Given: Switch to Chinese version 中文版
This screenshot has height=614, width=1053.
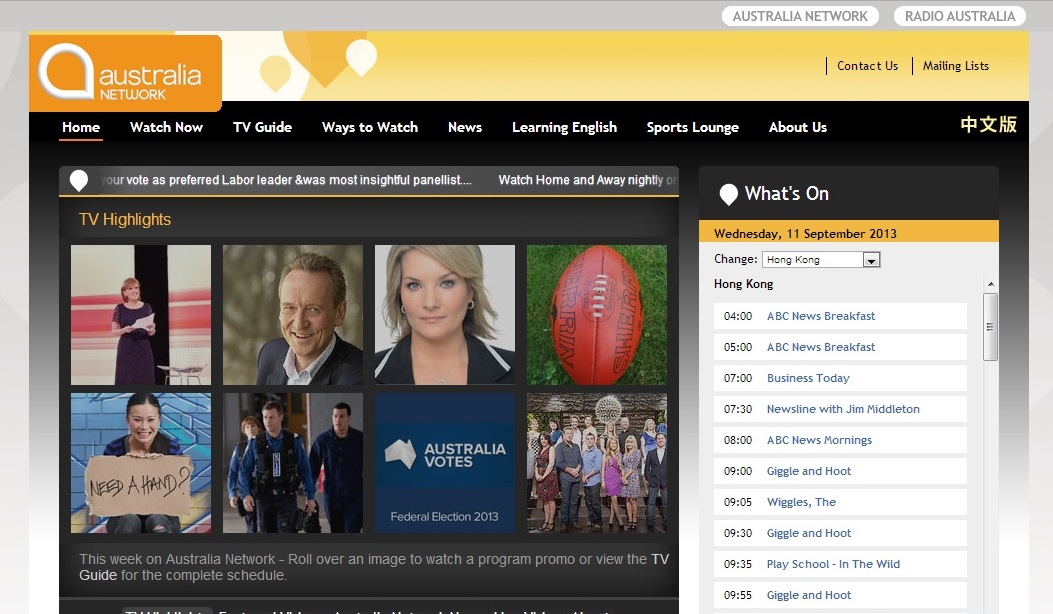Looking at the screenshot, I should point(988,125).
